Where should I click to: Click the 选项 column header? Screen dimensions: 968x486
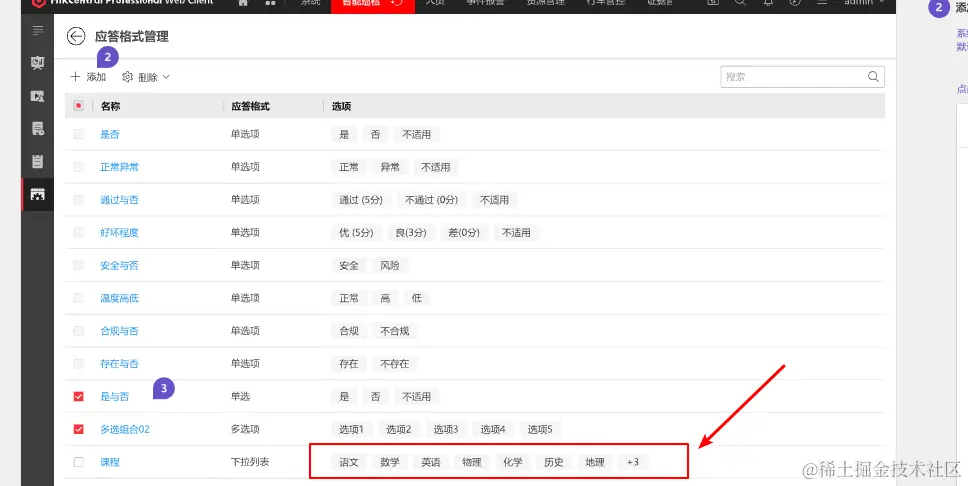pyautogui.click(x=341, y=106)
